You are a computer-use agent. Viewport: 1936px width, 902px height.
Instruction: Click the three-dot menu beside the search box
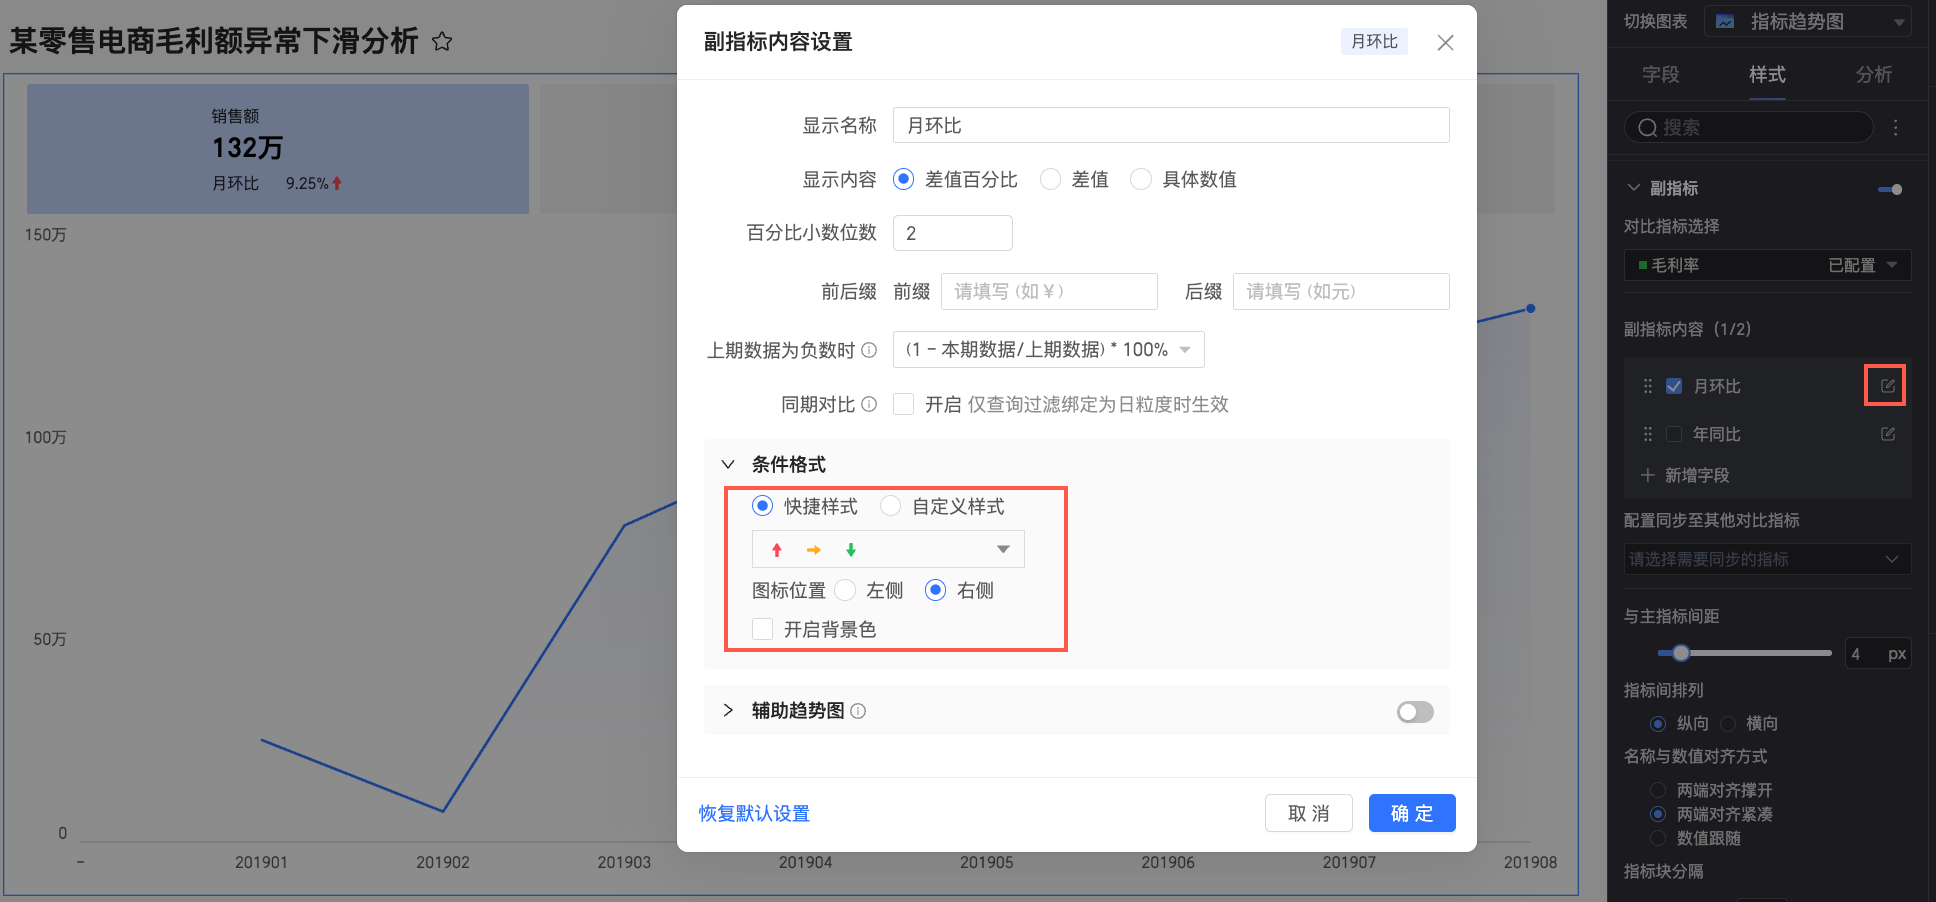point(1895,128)
